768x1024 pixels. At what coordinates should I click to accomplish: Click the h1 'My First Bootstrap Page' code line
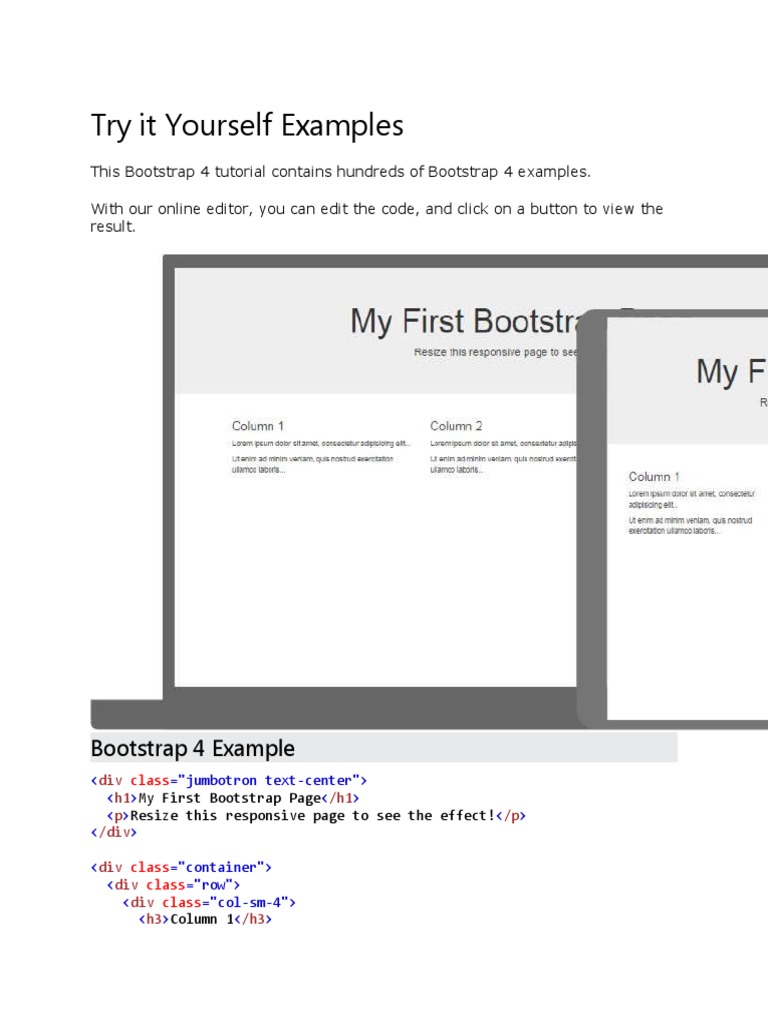233,798
